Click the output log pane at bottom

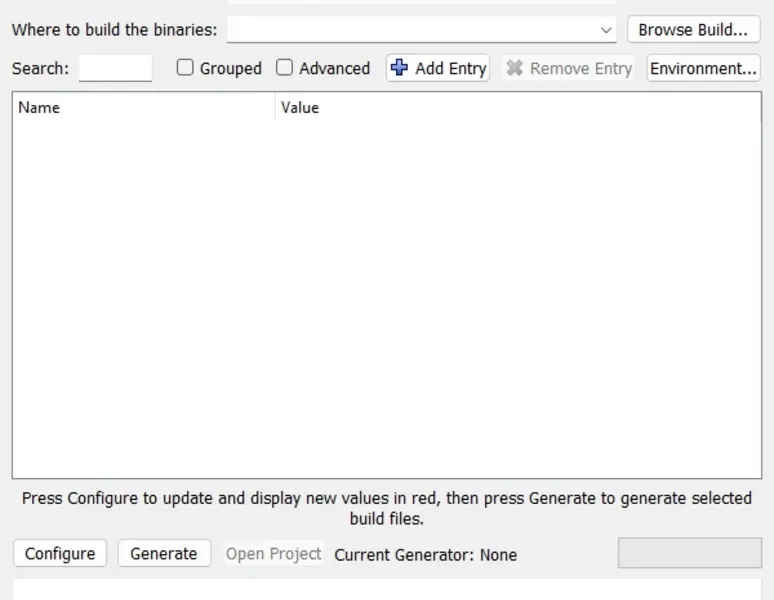(386, 588)
